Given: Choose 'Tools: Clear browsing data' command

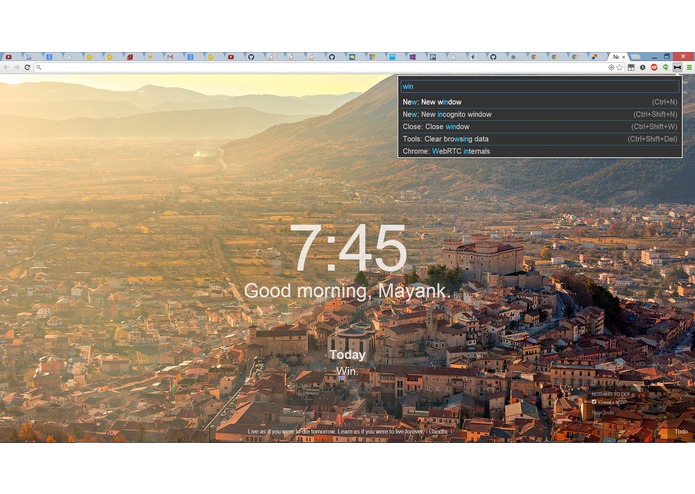Looking at the screenshot, I should click(540, 139).
